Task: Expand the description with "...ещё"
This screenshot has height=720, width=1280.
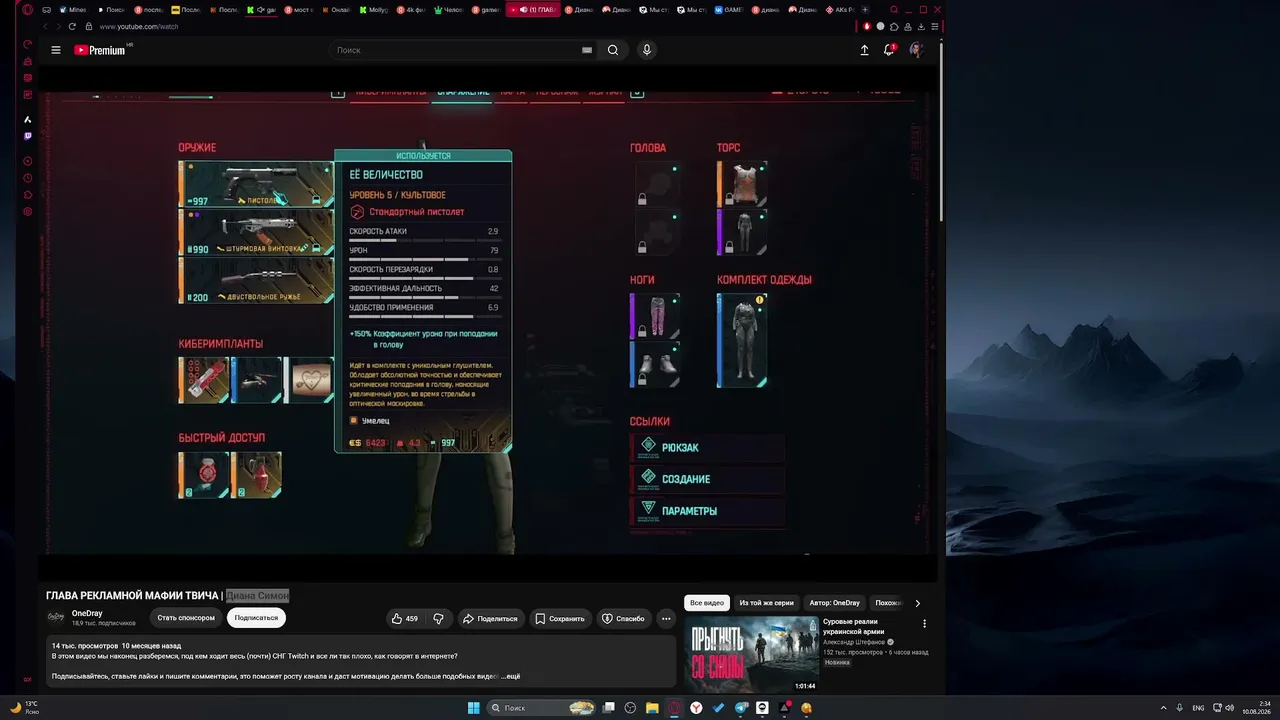Action: (x=510, y=676)
